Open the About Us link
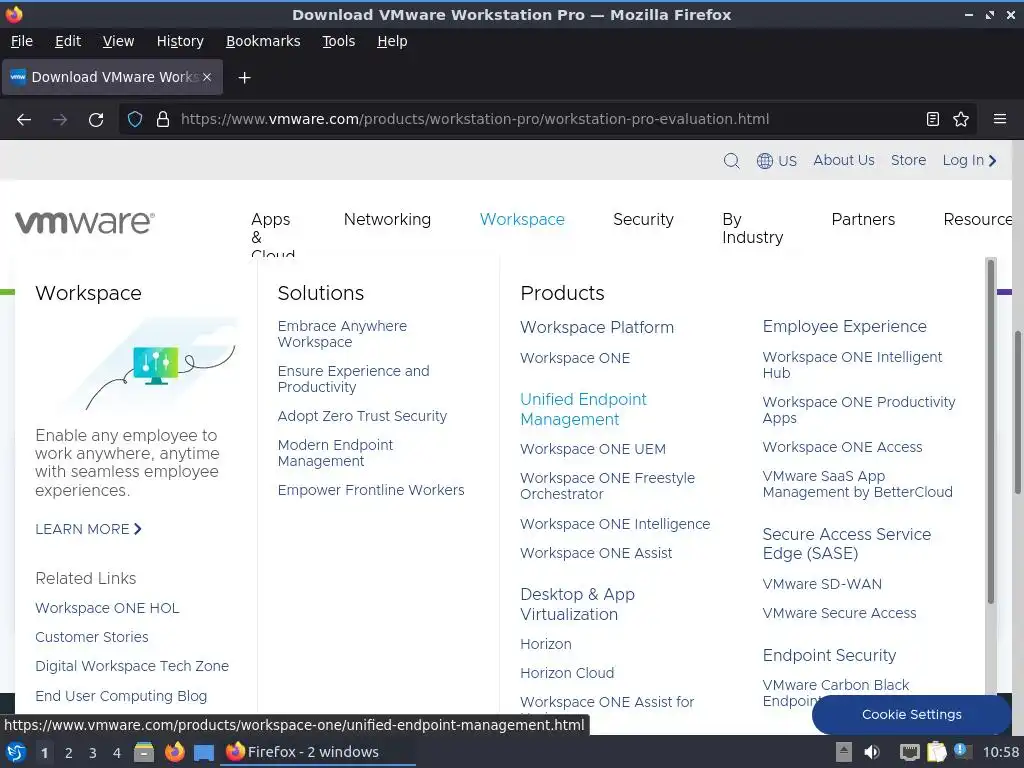The image size is (1024, 768). [844, 161]
